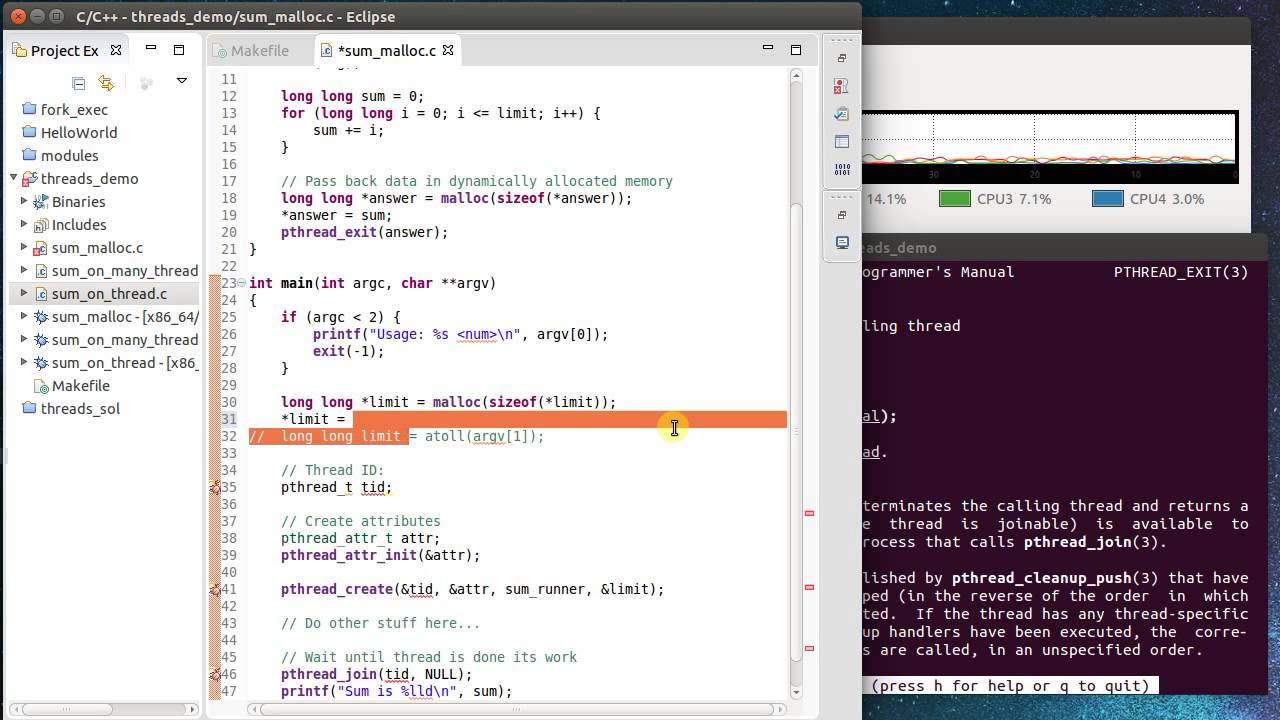Select the threads_sol project
The image size is (1280, 720).
point(80,408)
